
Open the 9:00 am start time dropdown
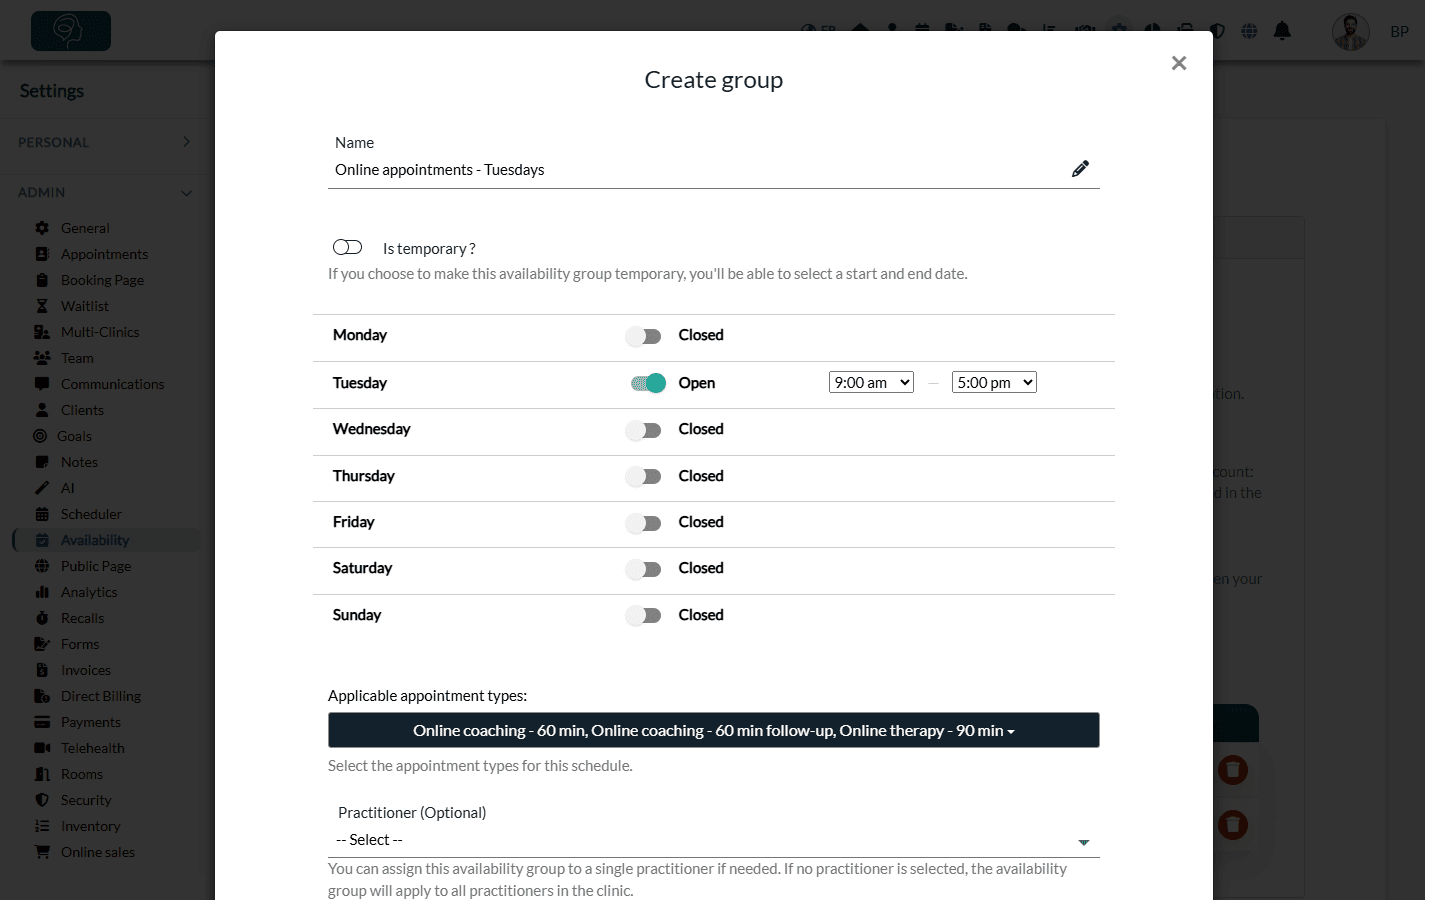pyautogui.click(x=871, y=382)
